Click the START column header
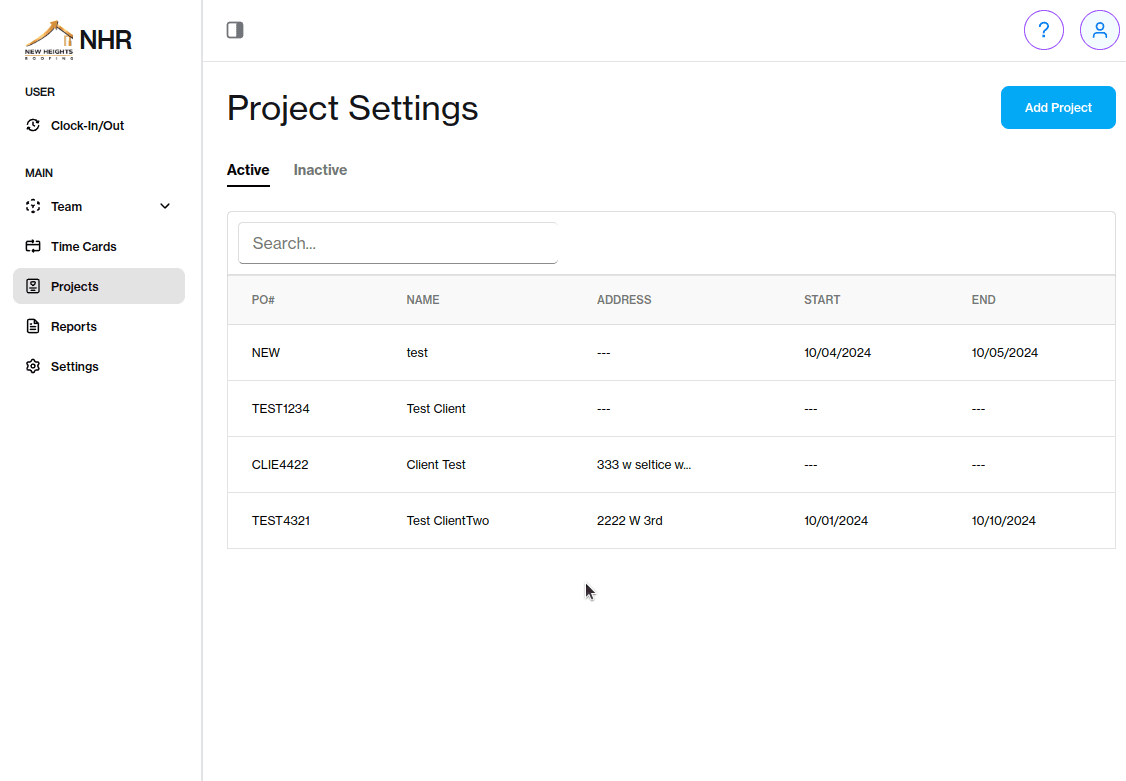The height and width of the screenshot is (781, 1126). coord(822,299)
